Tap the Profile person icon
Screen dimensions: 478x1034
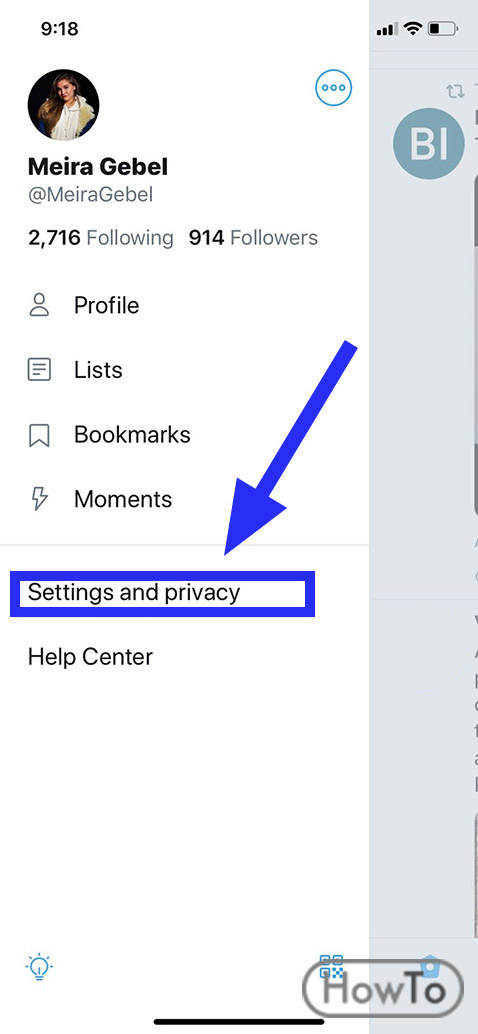tap(40, 305)
